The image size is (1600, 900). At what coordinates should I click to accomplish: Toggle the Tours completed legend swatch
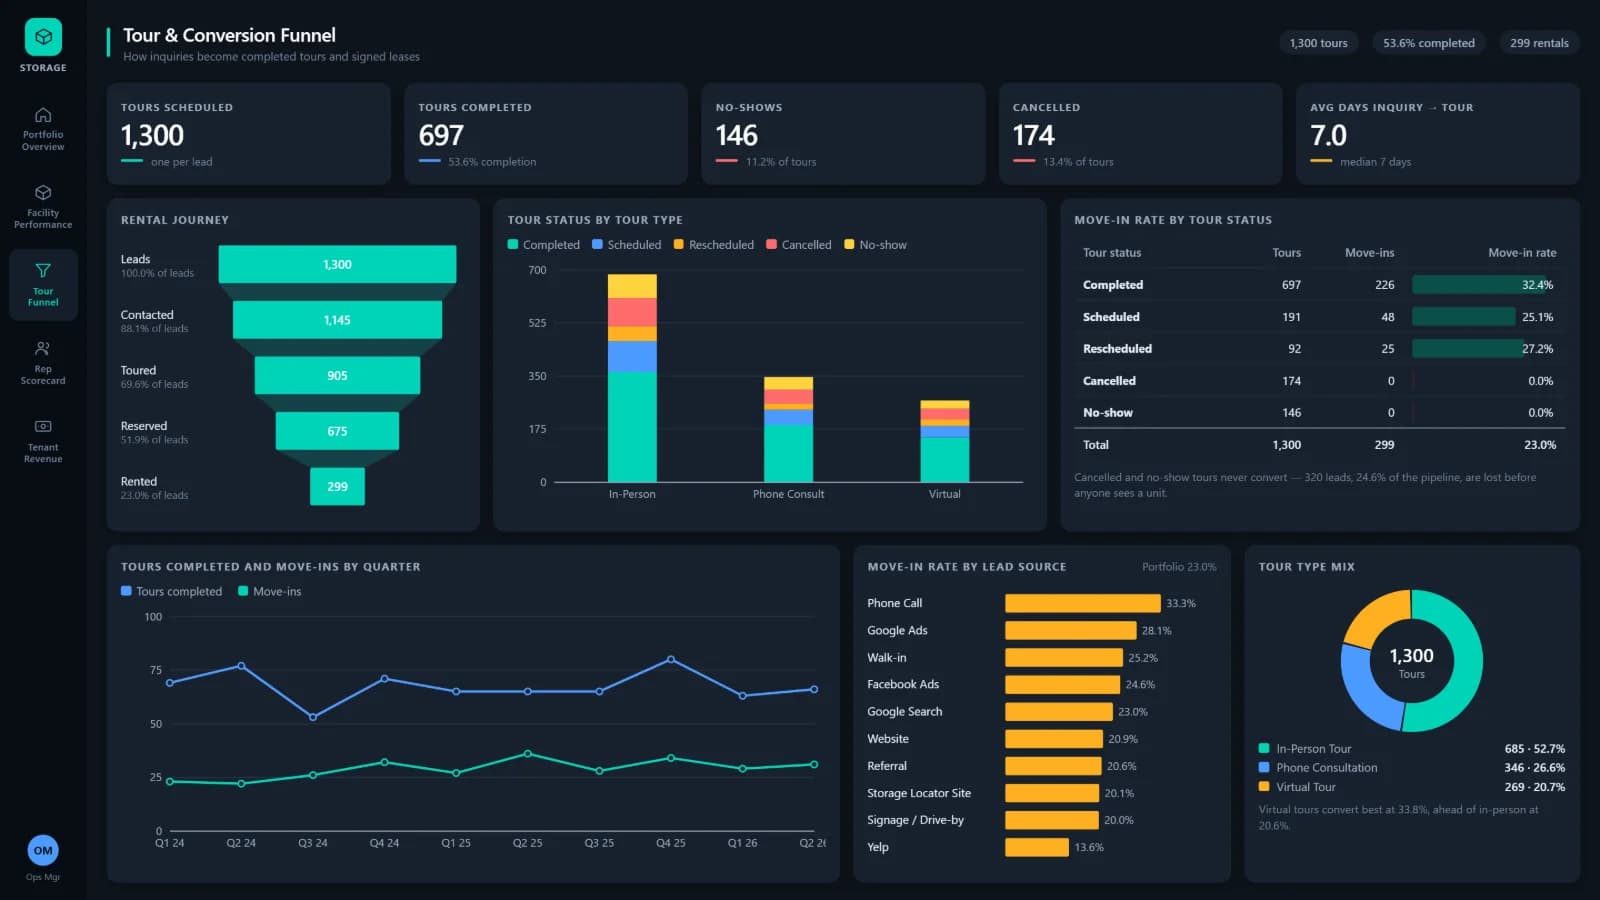click(x=126, y=591)
